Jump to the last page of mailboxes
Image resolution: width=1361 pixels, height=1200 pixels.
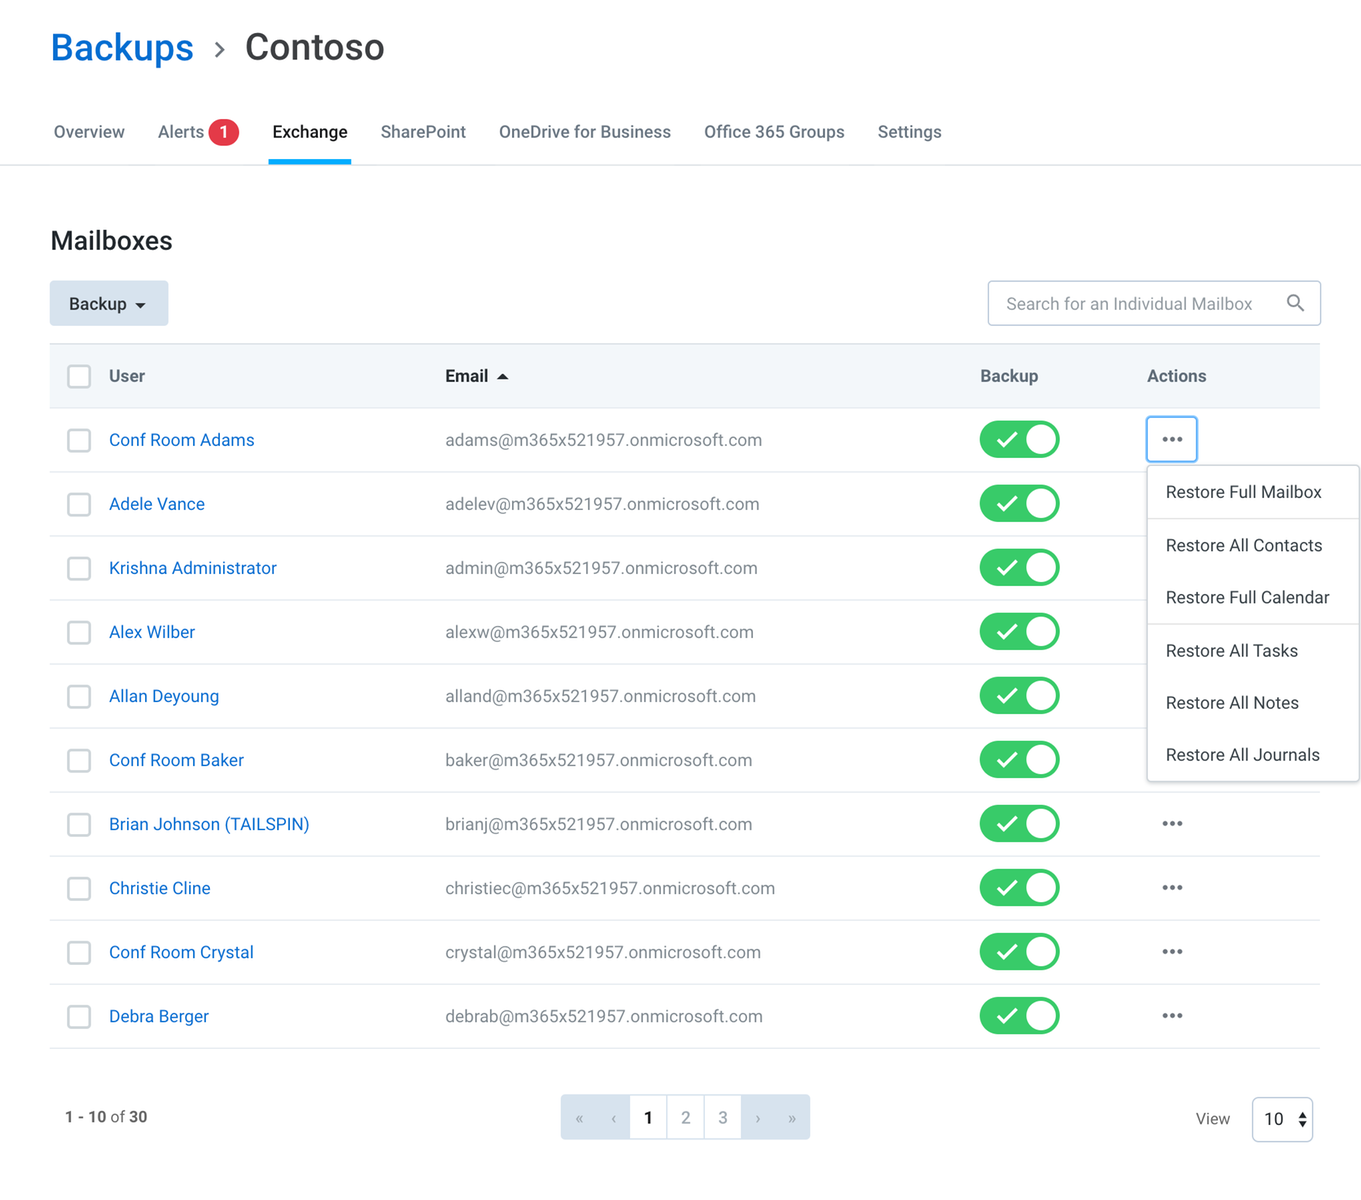click(791, 1117)
